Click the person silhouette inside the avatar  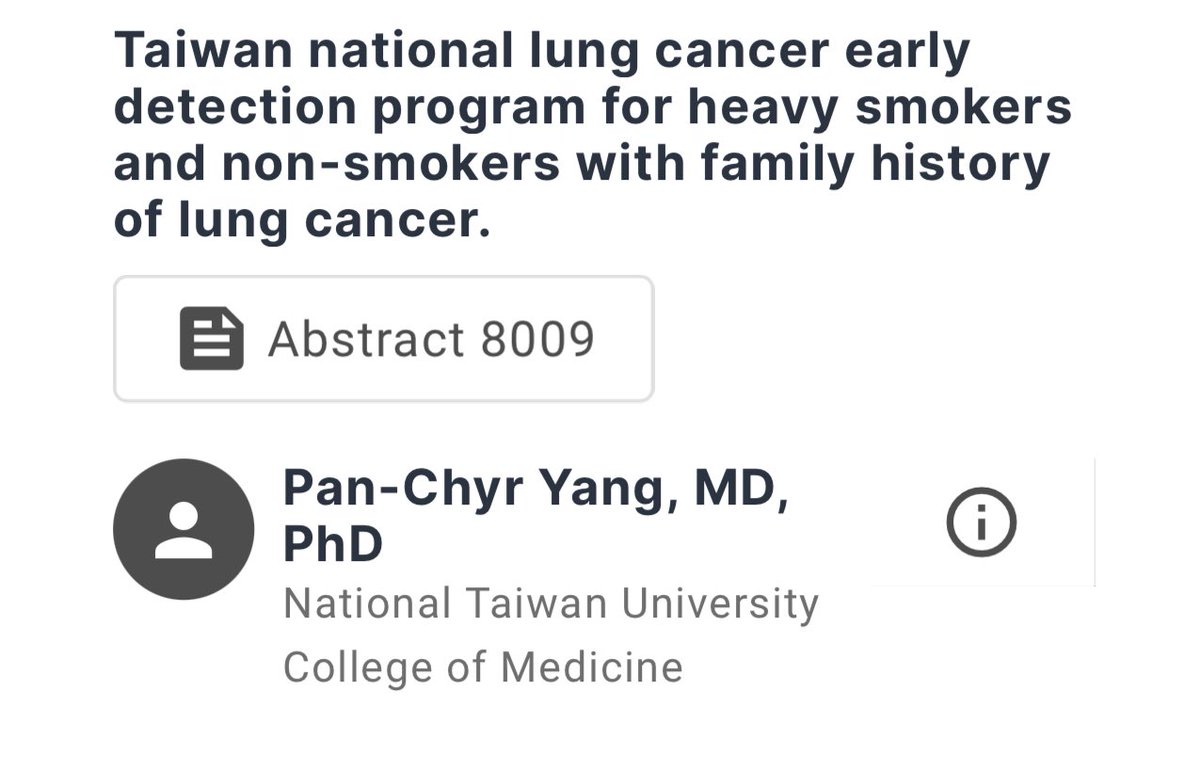coord(184,530)
